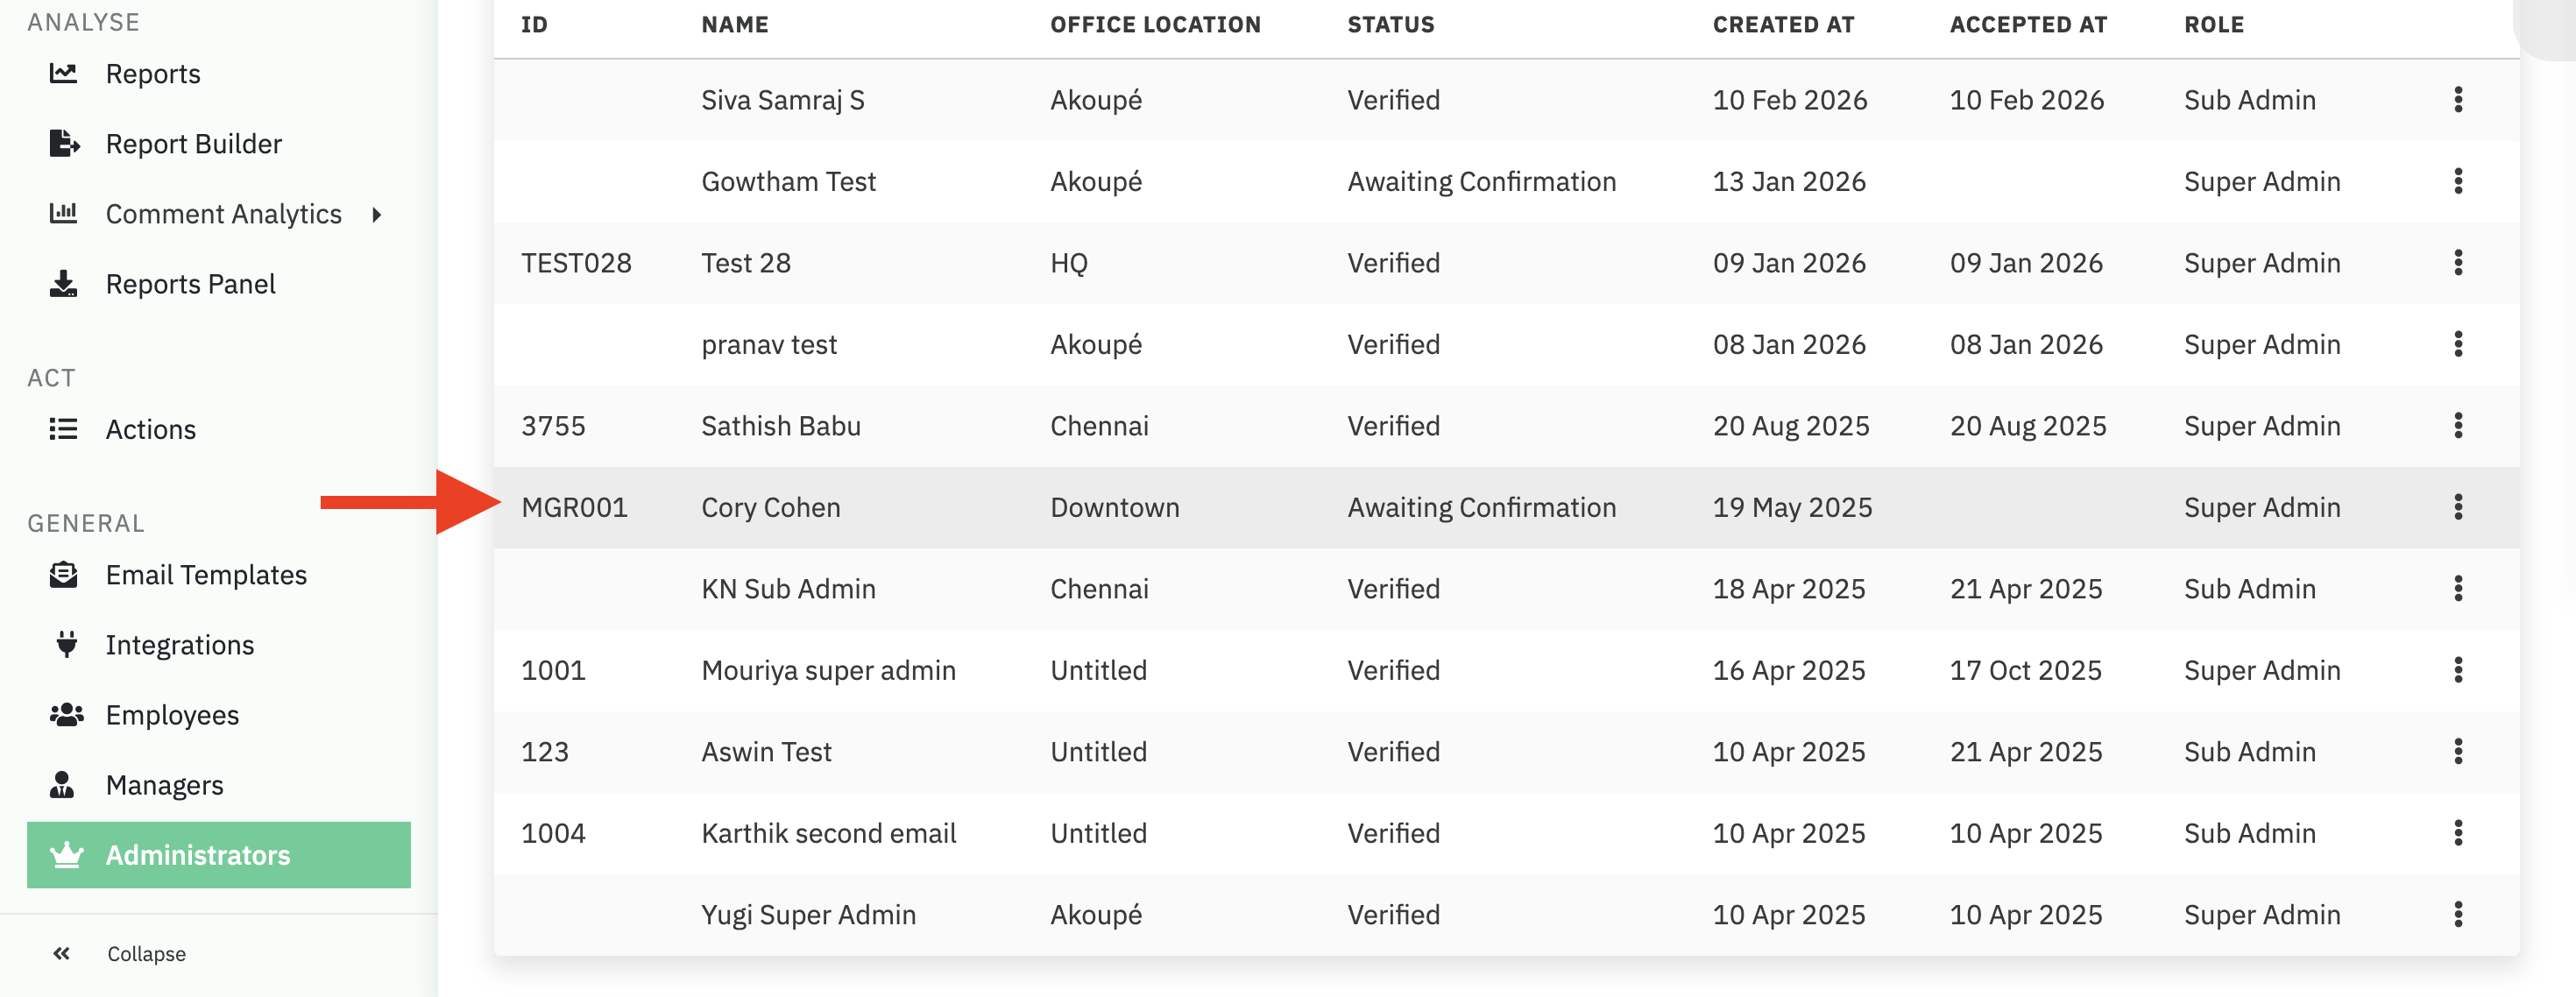Click the Employees group icon
This screenshot has width=2576, height=997.
click(x=66, y=715)
